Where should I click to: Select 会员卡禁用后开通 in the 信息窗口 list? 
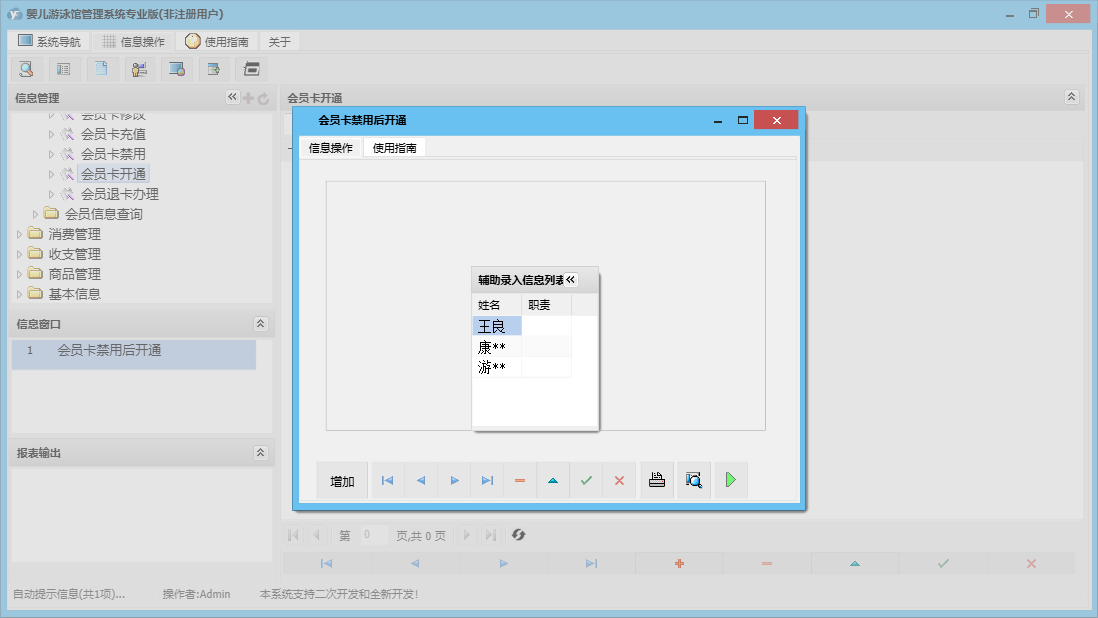pyautogui.click(x=134, y=354)
